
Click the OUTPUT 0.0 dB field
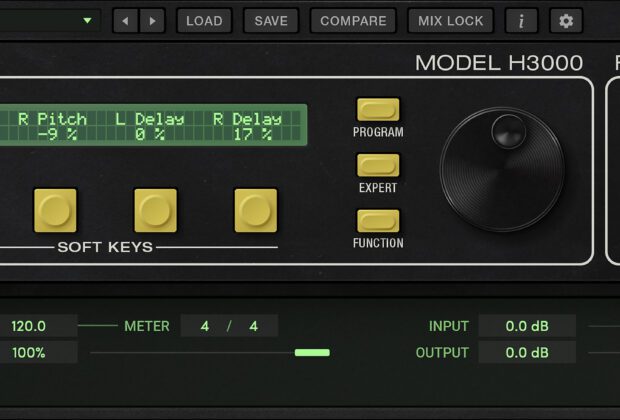[x=527, y=352]
